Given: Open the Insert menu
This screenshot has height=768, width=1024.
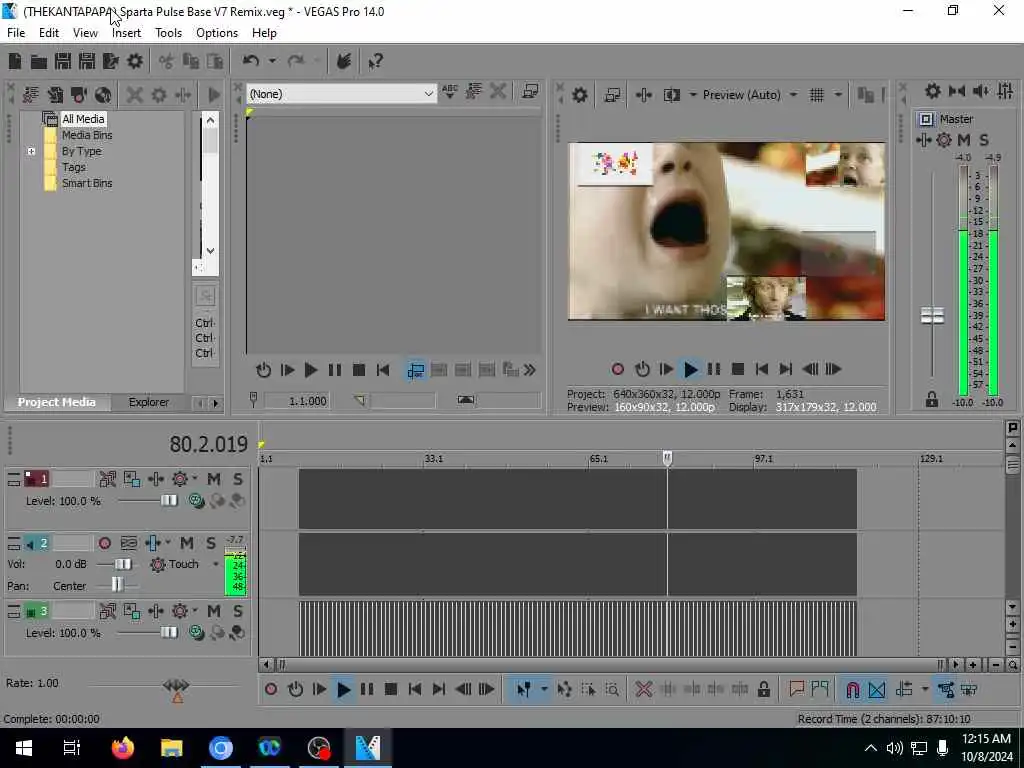Looking at the screenshot, I should [126, 33].
